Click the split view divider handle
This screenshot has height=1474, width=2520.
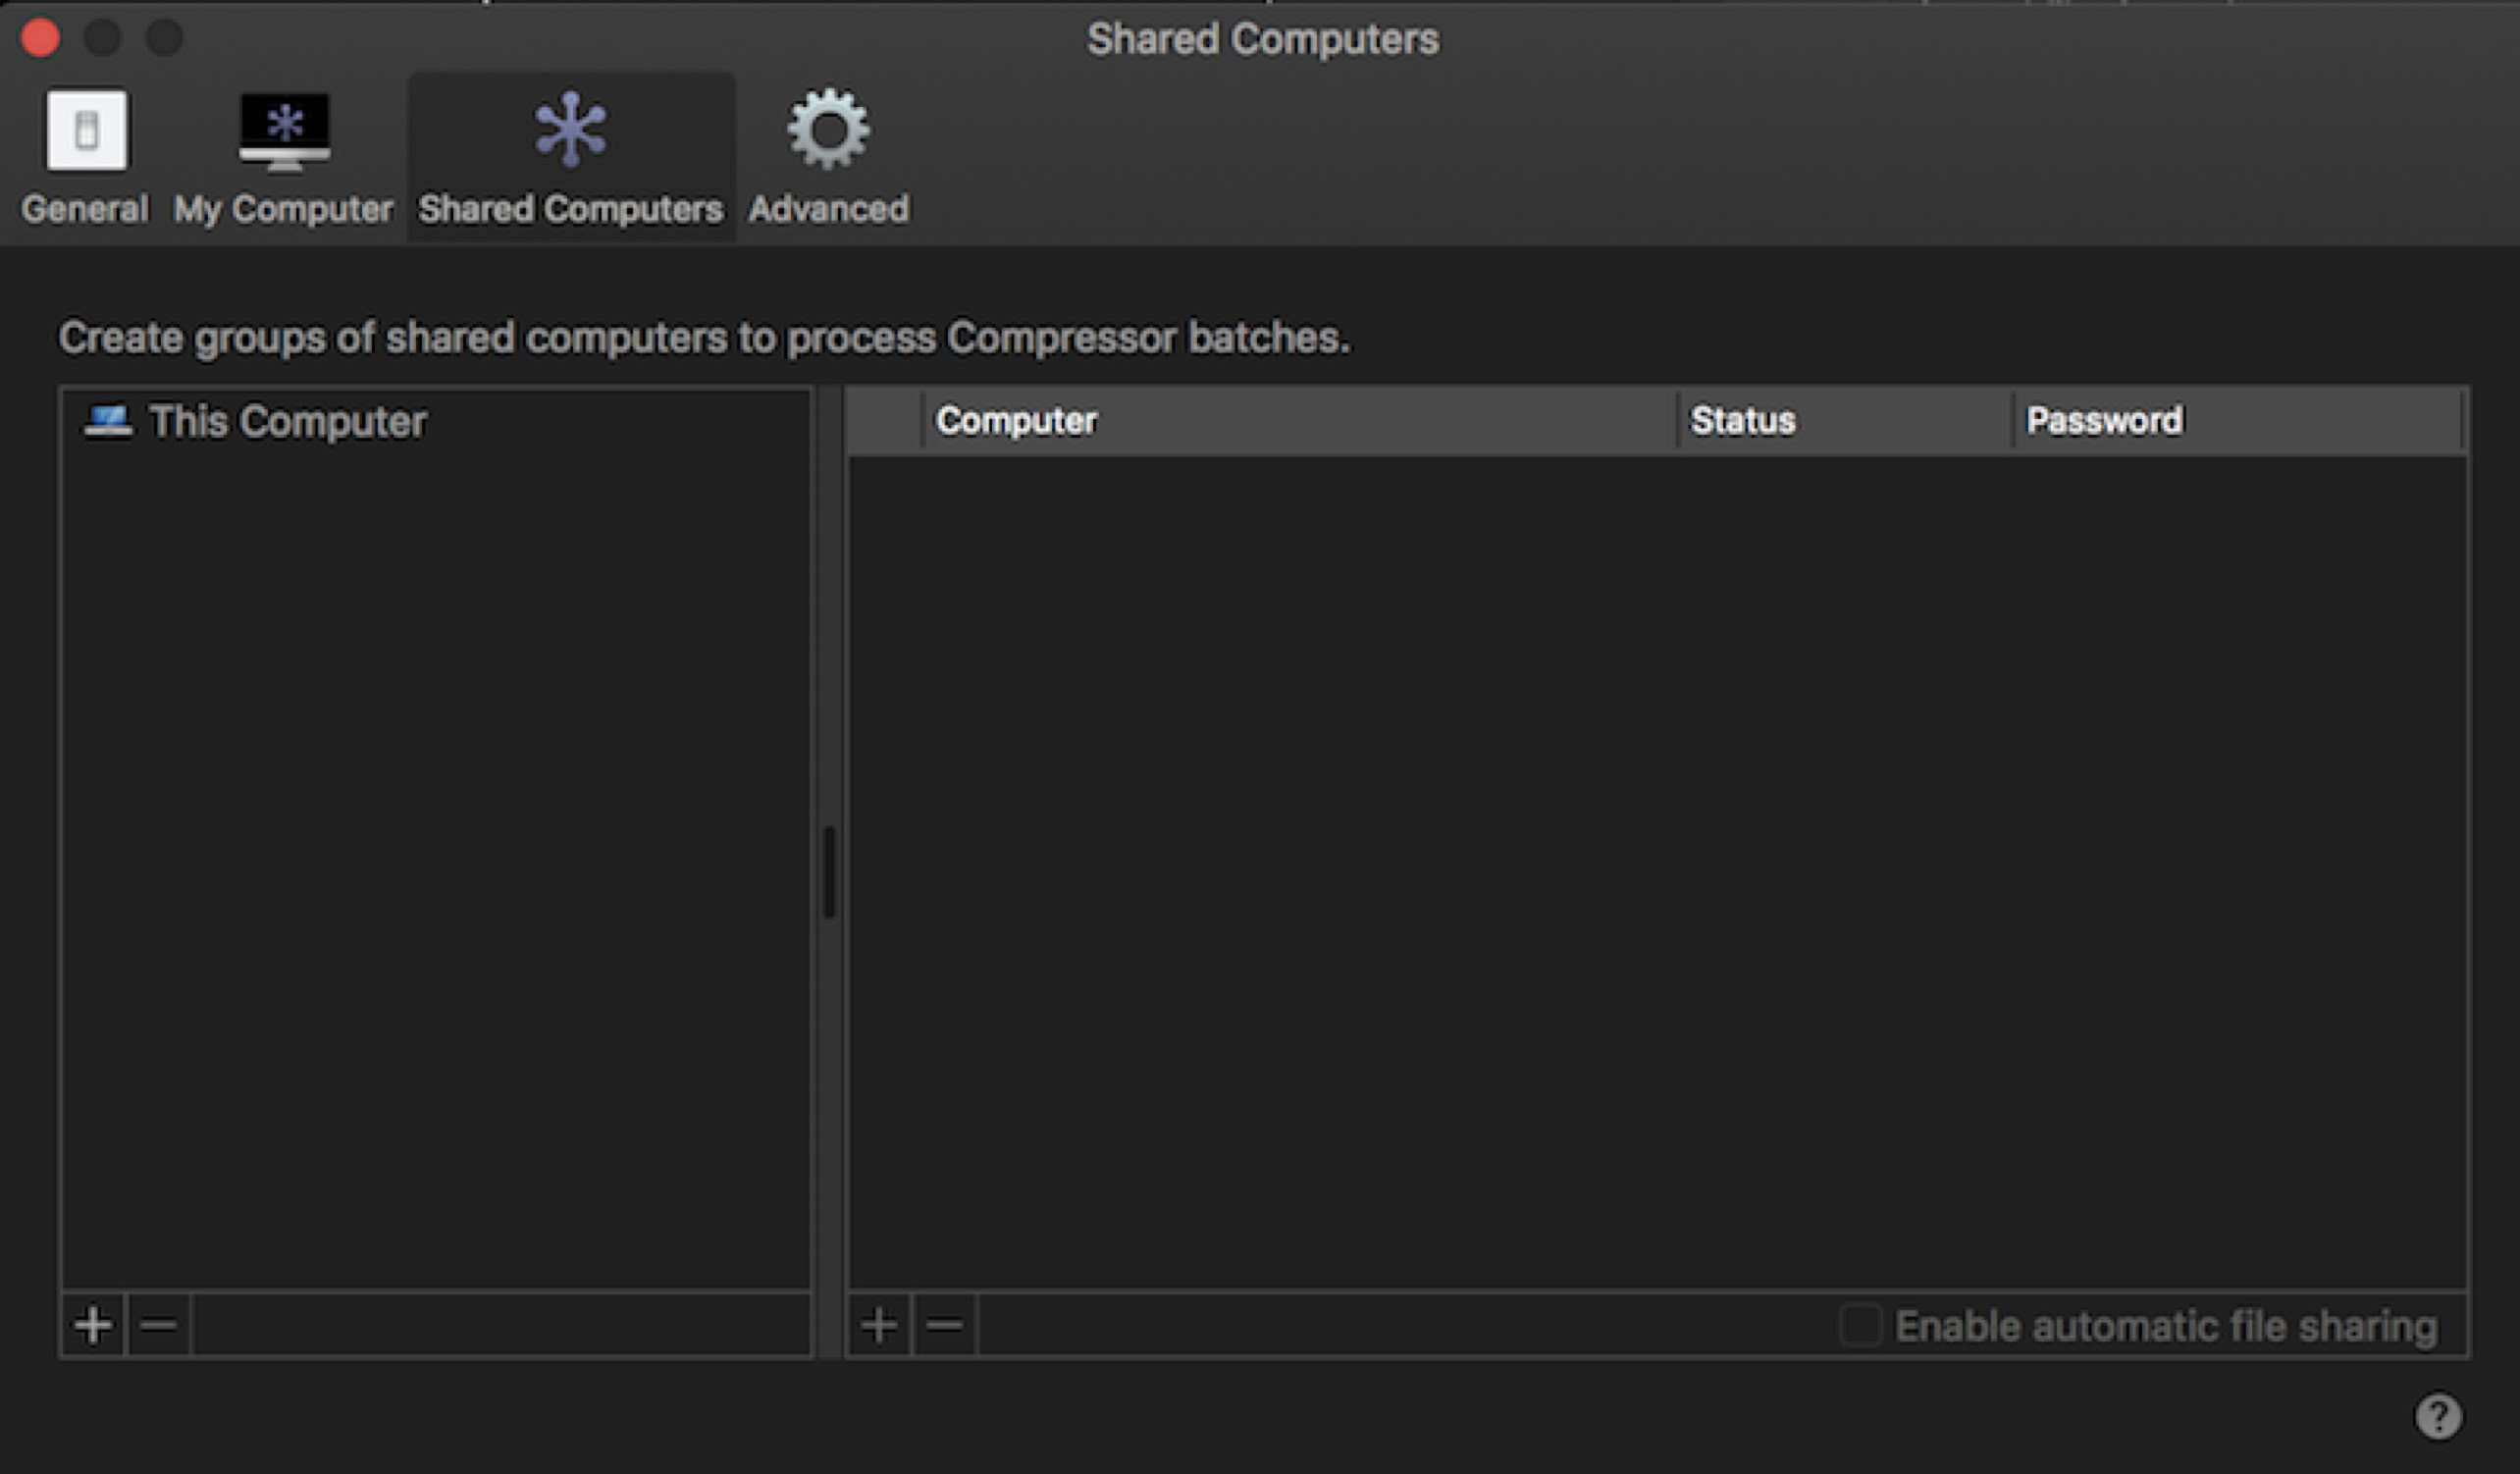pos(829,872)
